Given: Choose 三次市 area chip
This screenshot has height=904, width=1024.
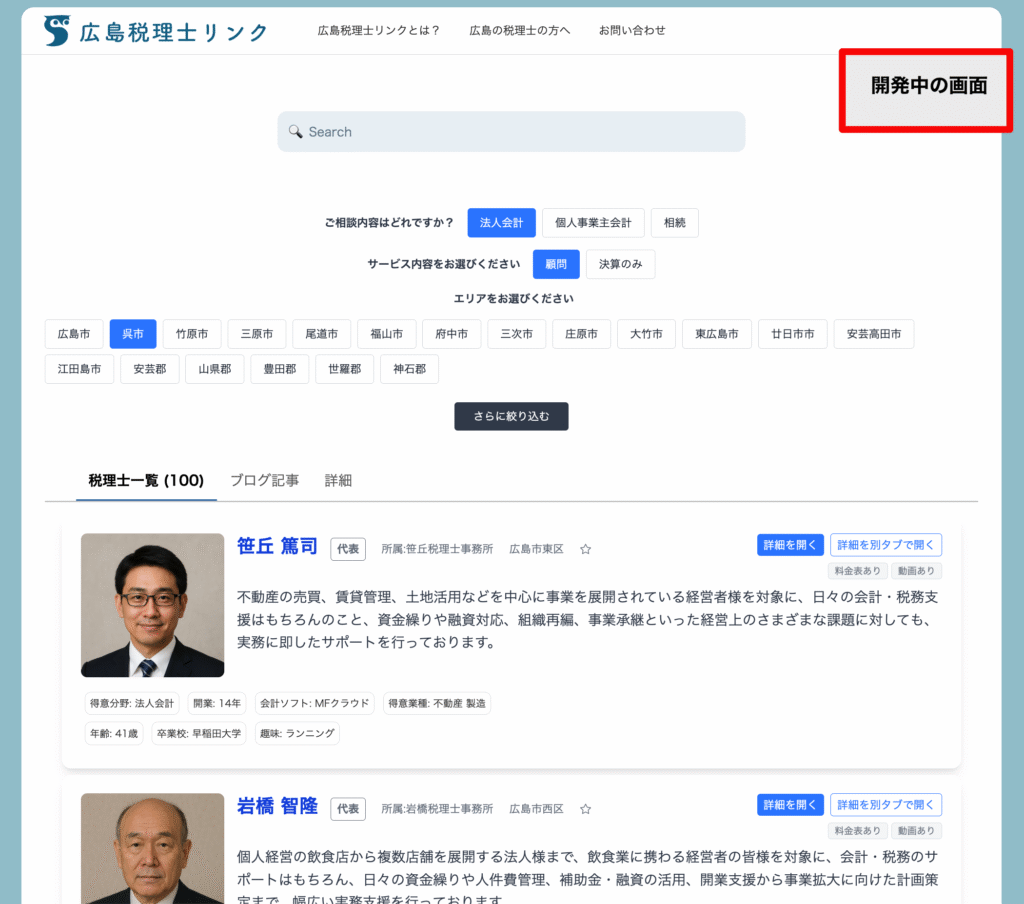Looking at the screenshot, I should pos(517,334).
